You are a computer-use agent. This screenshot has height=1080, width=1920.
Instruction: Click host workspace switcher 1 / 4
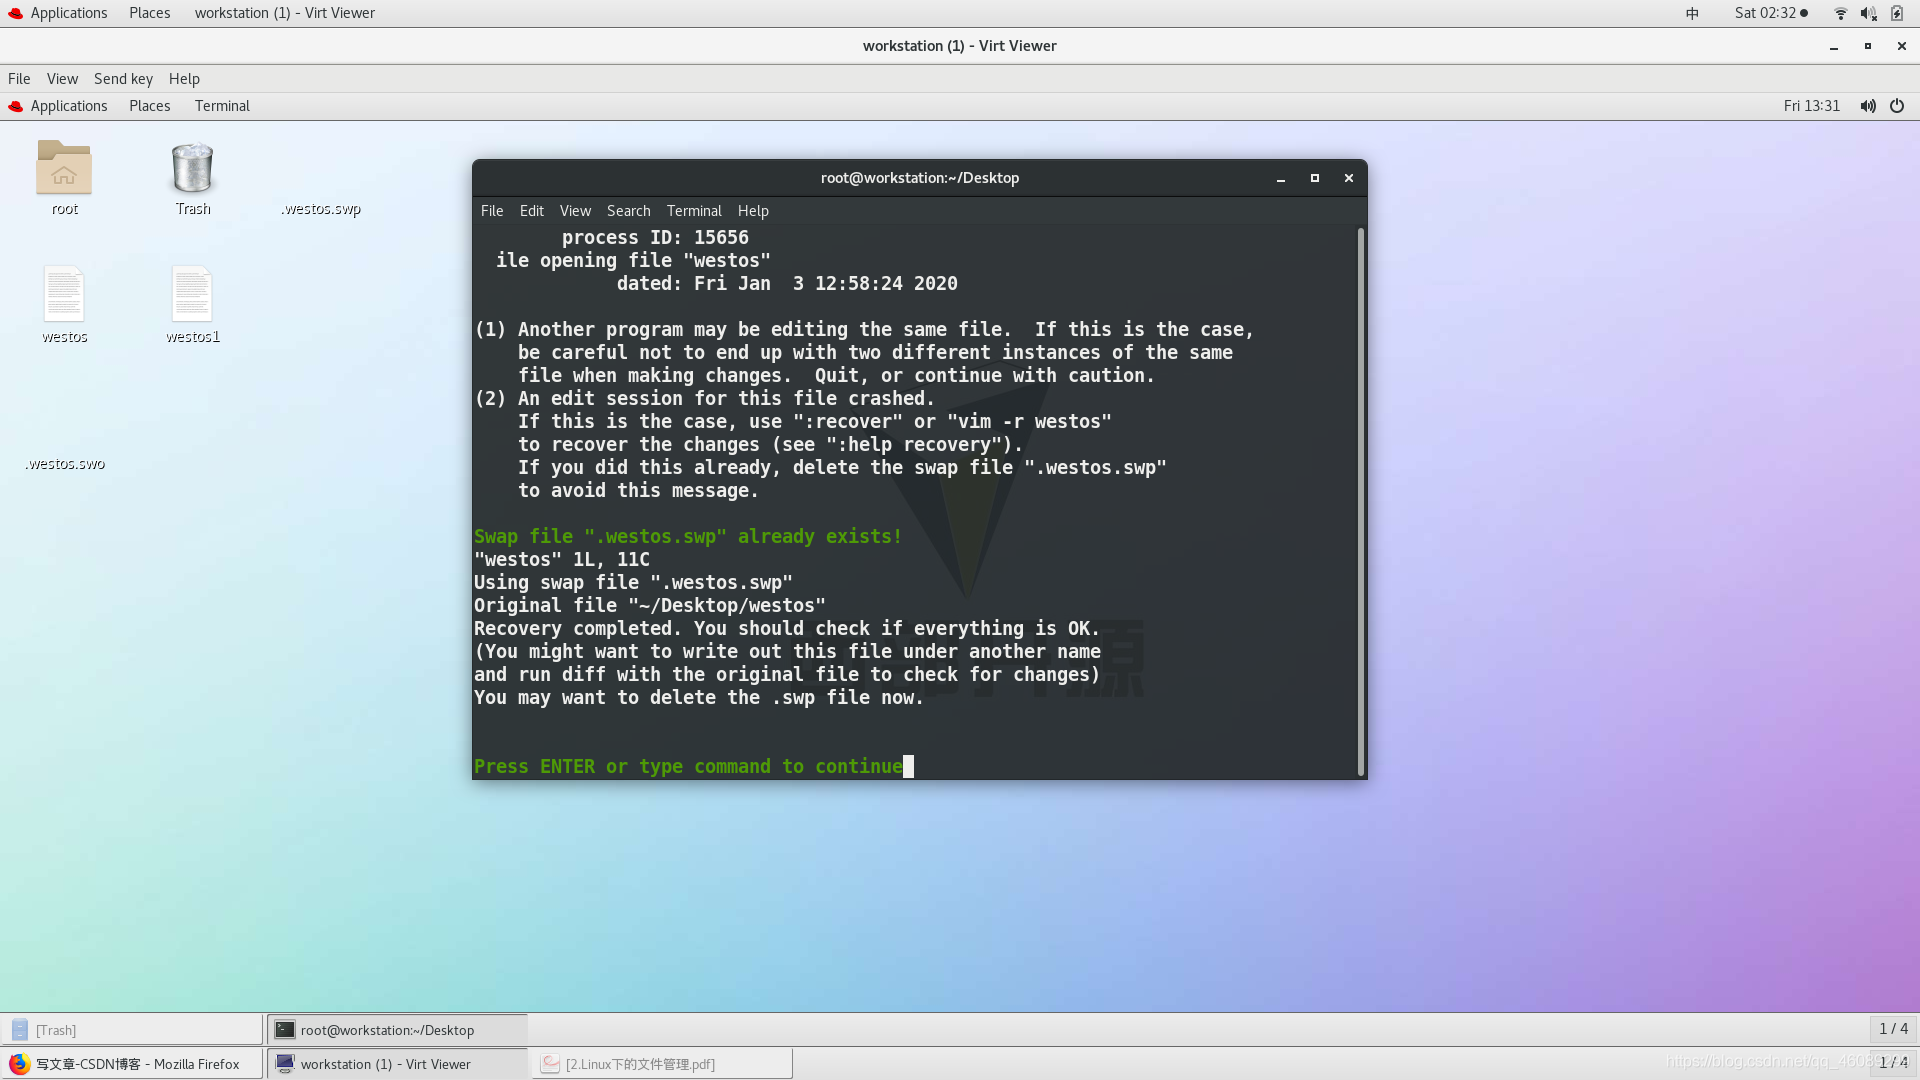click(1893, 1063)
